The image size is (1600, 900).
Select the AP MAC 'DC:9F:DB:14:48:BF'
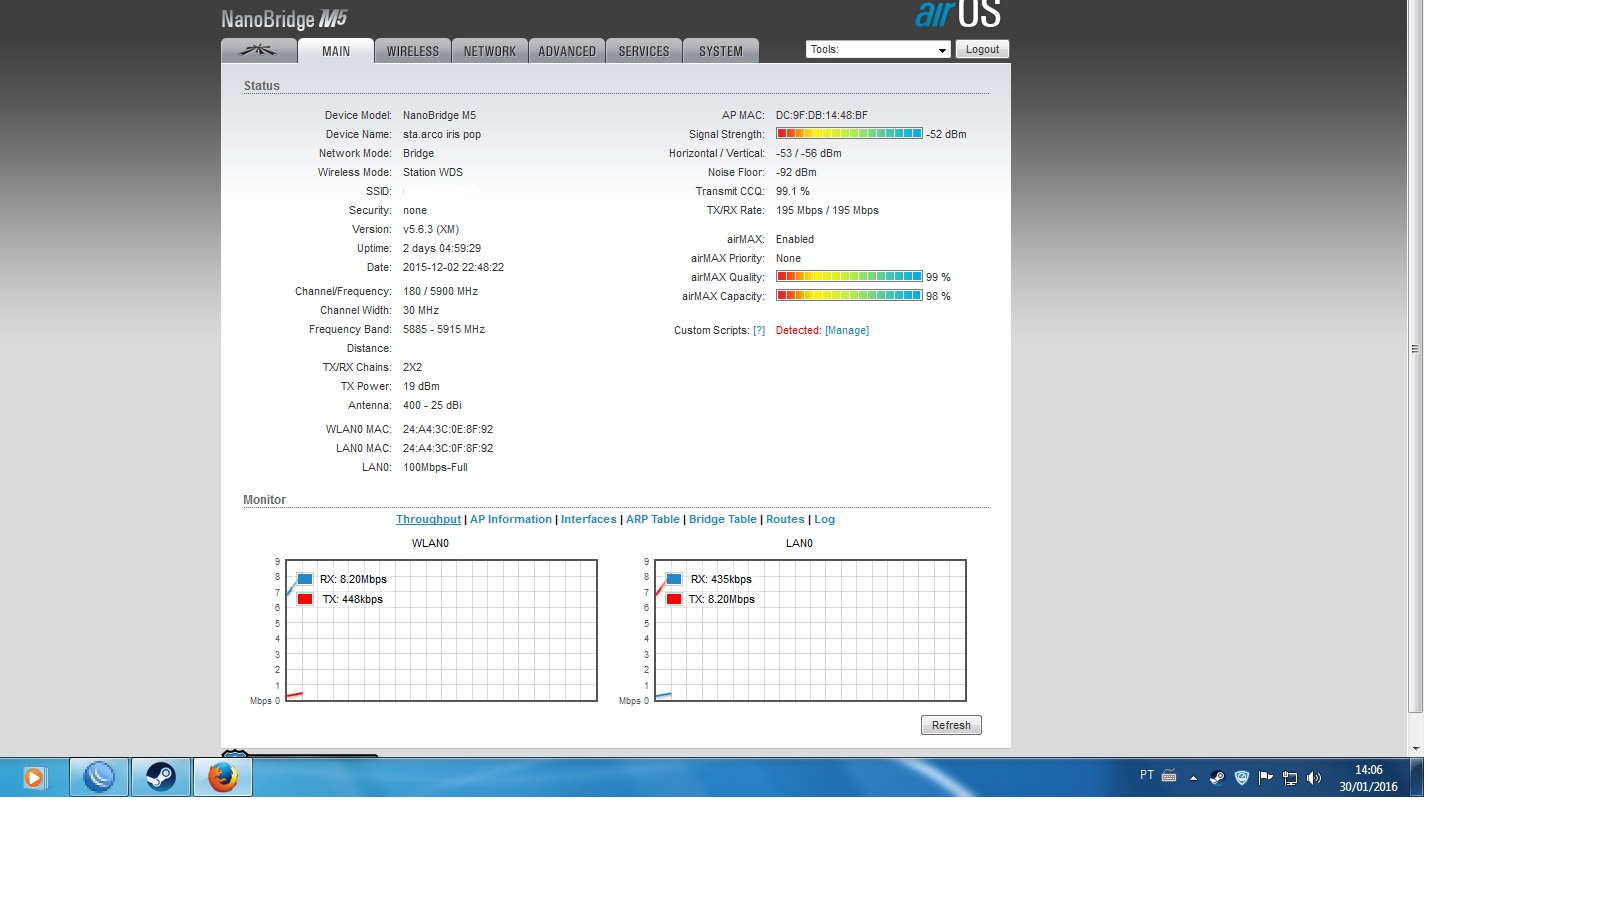822,116
